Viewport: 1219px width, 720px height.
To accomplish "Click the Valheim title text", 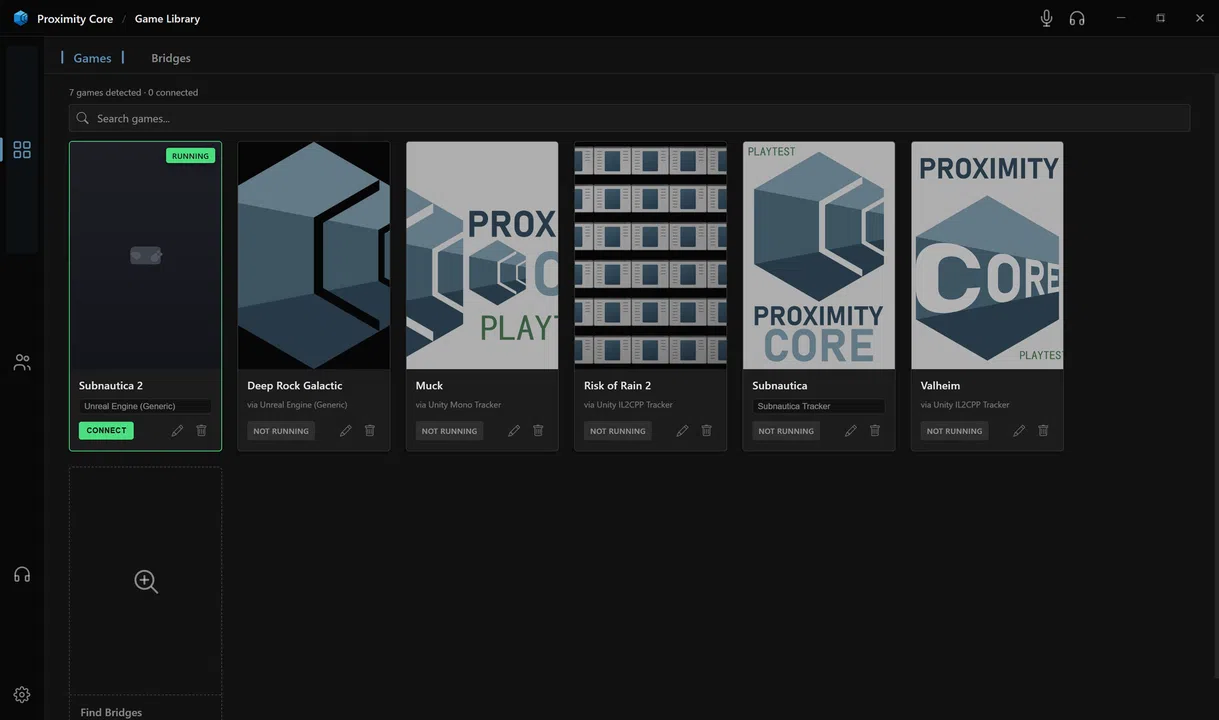I will tap(940, 385).
